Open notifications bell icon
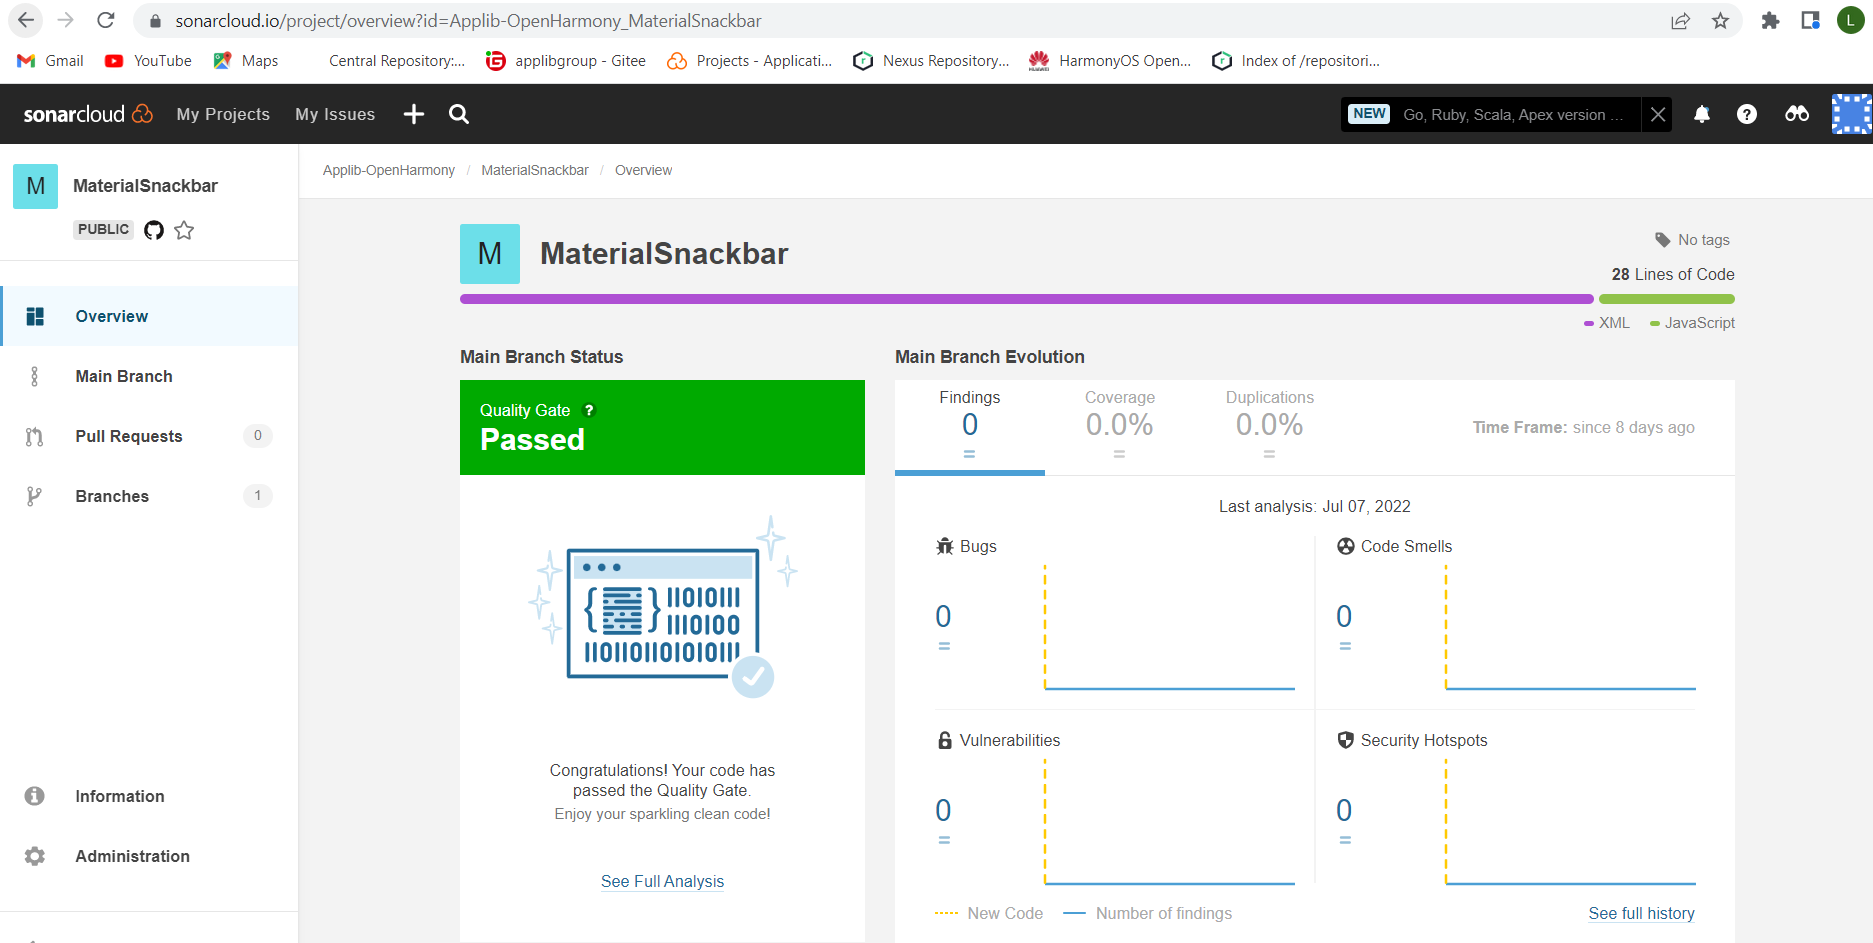1873x943 pixels. point(1702,114)
